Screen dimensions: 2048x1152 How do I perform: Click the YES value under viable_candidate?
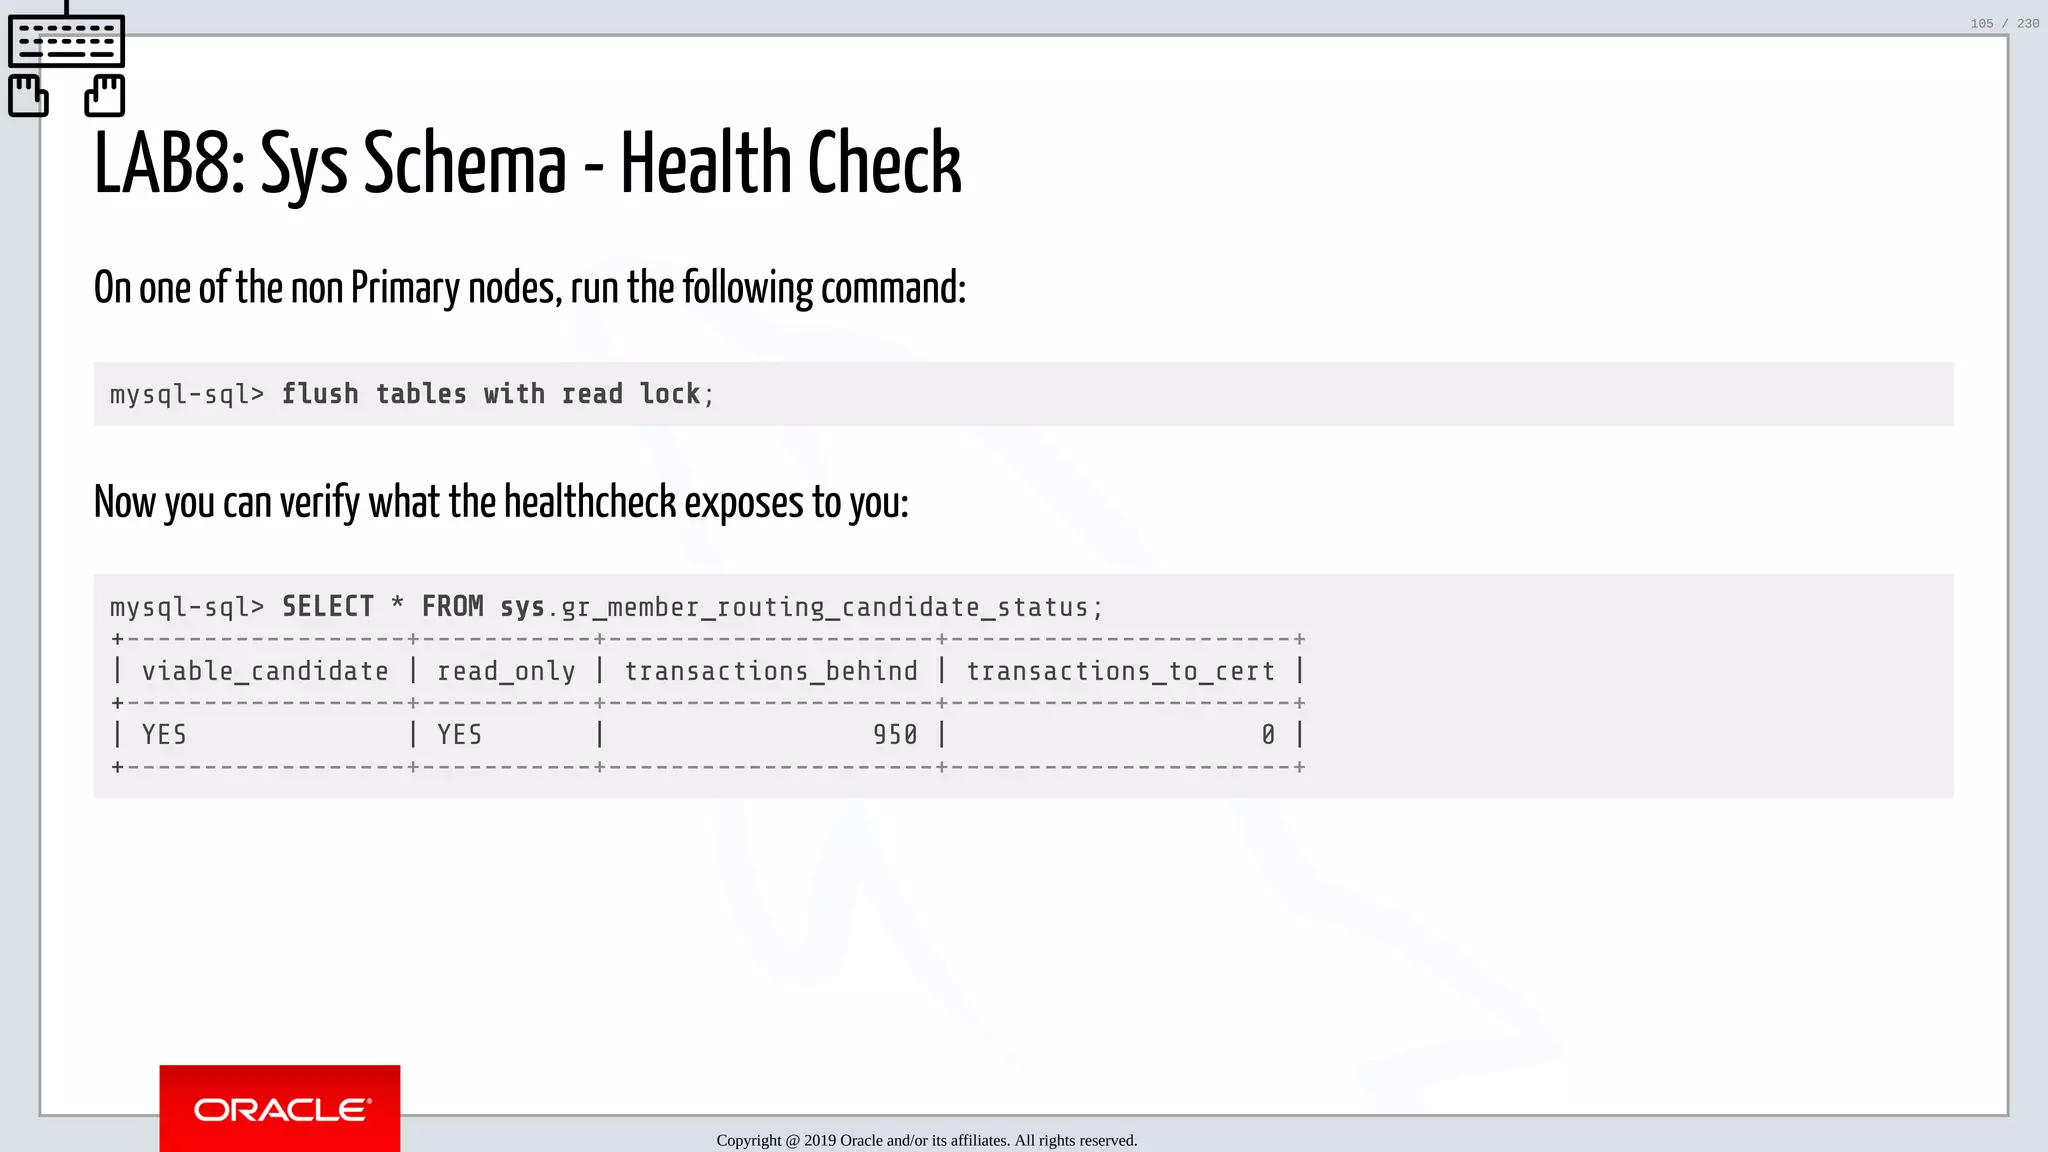tap(164, 735)
